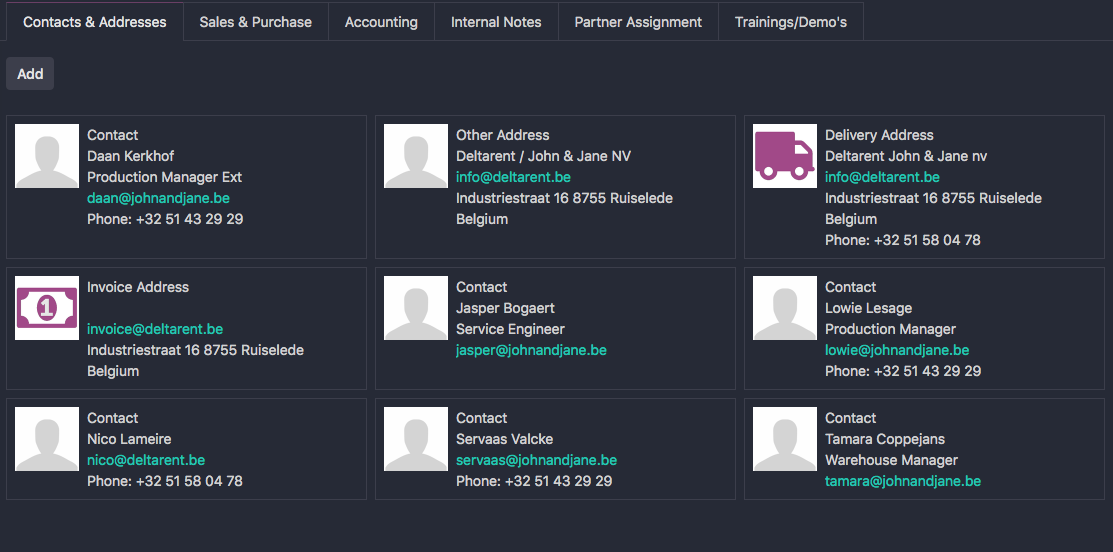Go to the Internal Notes tab

click(496, 22)
